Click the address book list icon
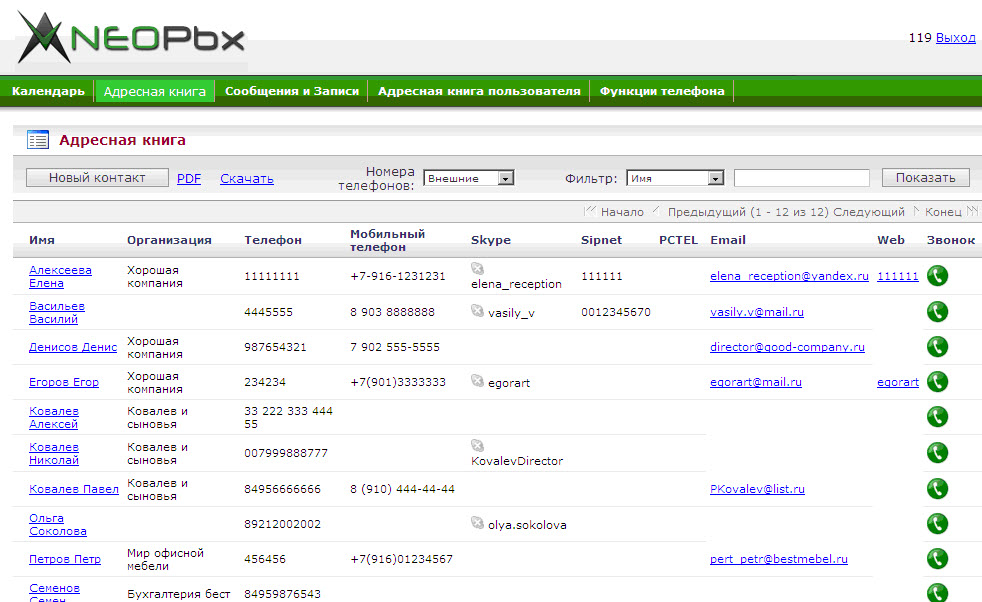982x602 pixels. (38, 140)
